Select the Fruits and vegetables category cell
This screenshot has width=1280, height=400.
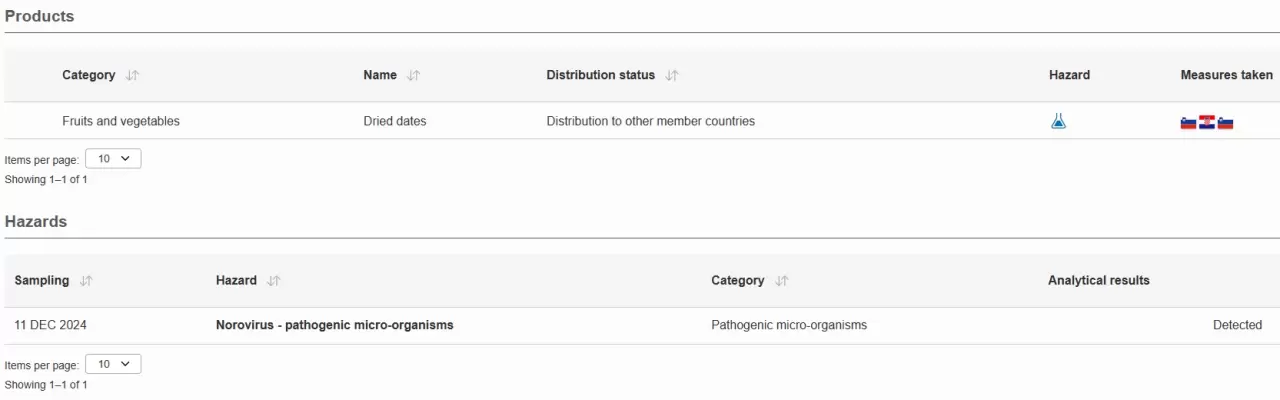pos(121,121)
